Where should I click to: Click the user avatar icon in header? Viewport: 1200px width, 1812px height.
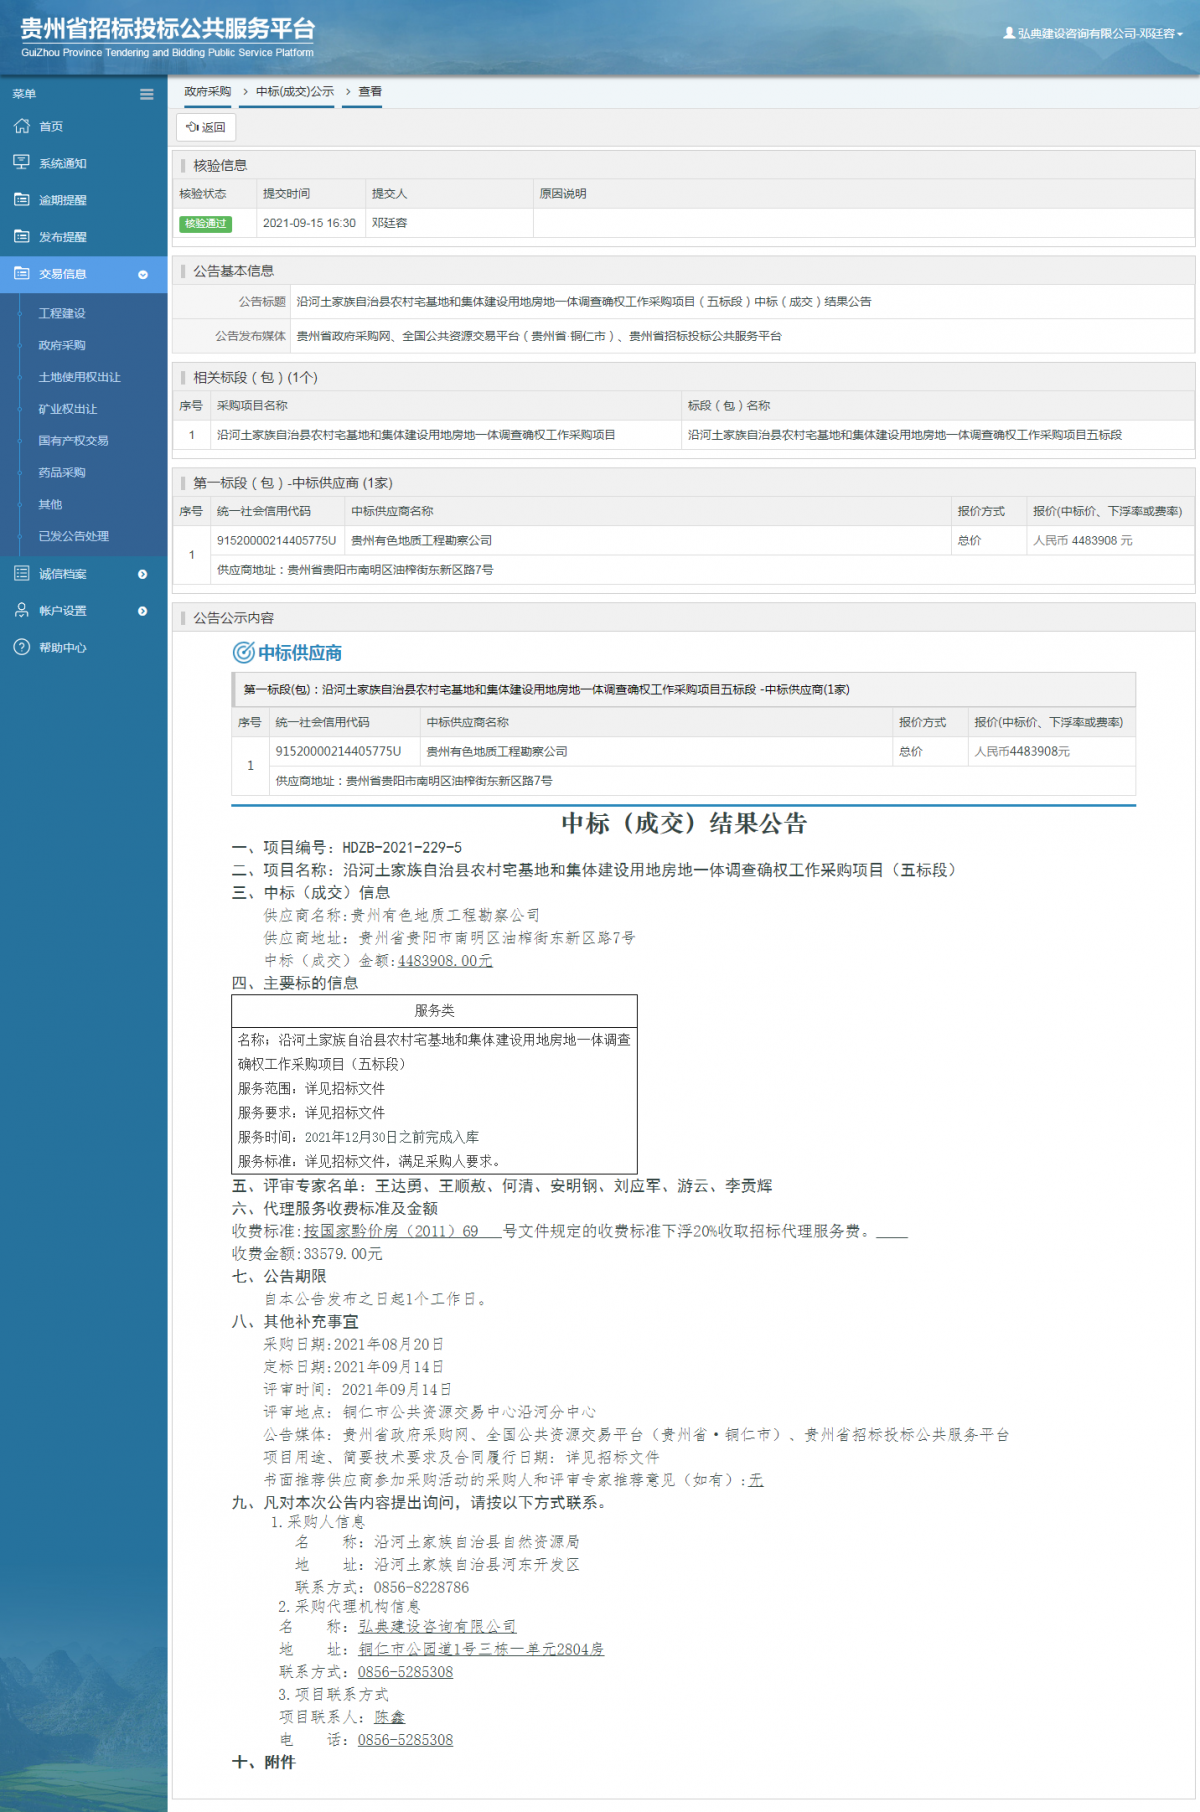click(x=1009, y=33)
